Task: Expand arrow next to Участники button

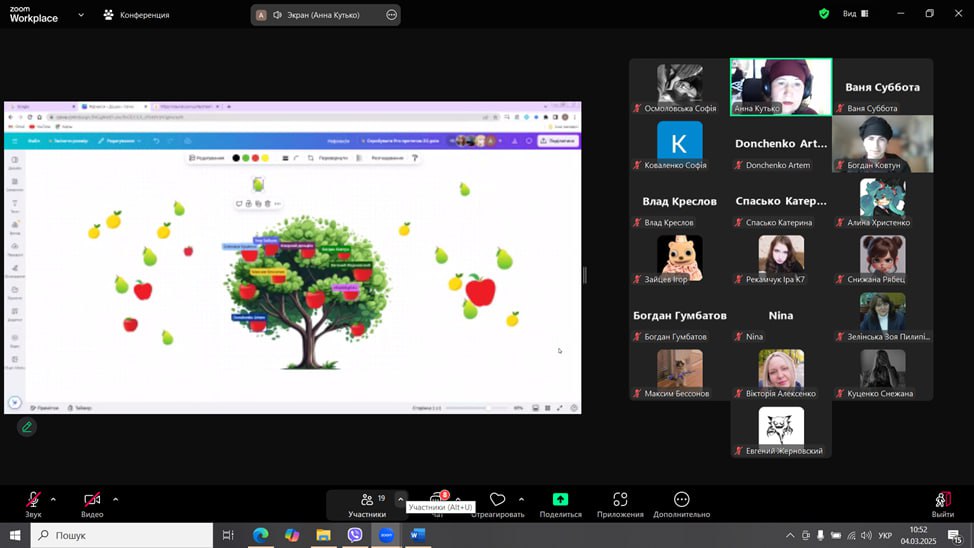Action: tap(401, 499)
